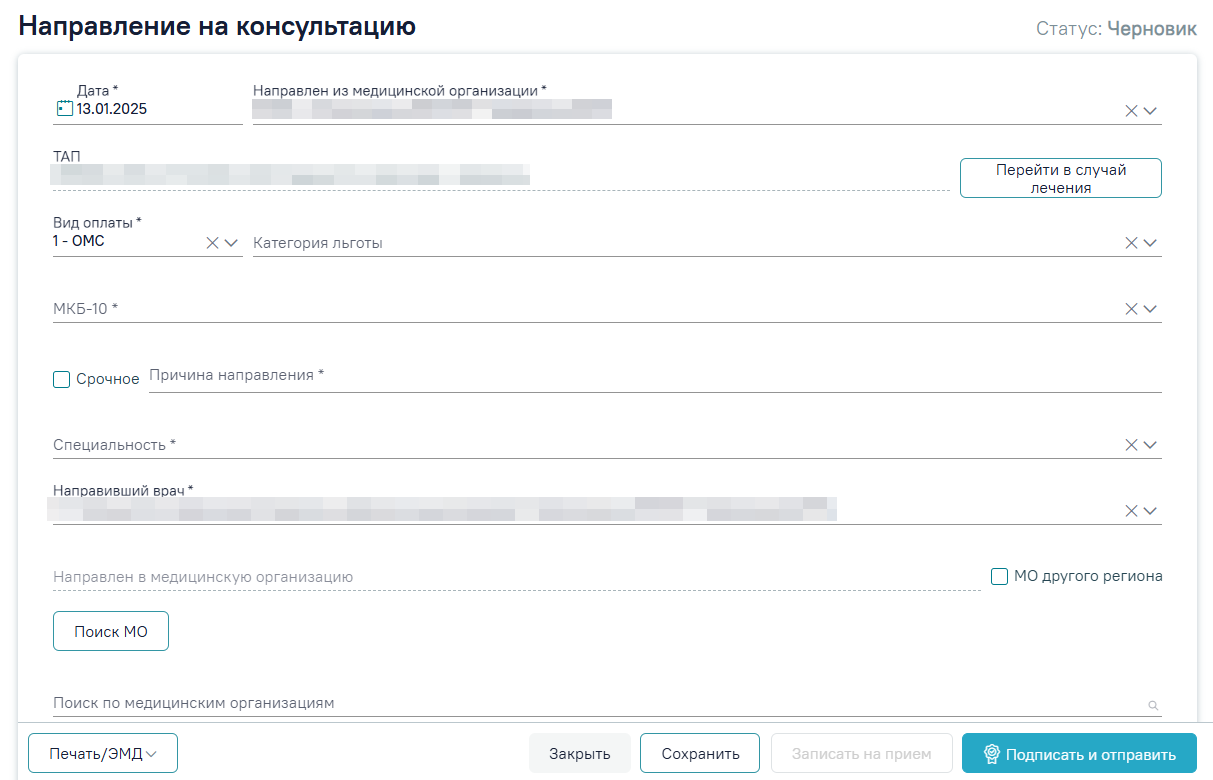Click the heading Направление на консультацию
The height and width of the screenshot is (780, 1213).
tap(217, 27)
